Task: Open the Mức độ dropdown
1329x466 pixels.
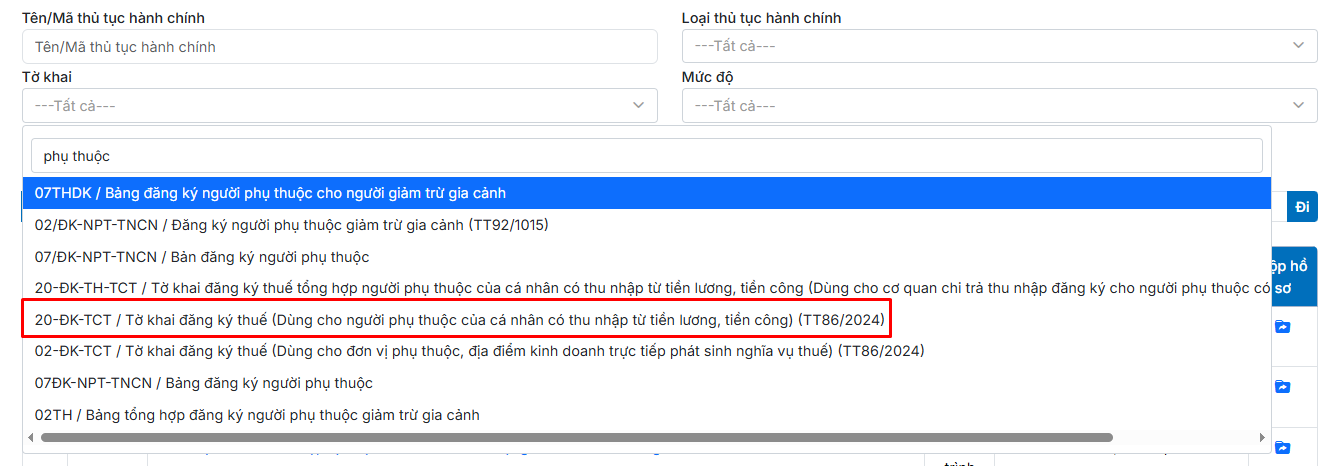Action: [1000, 105]
